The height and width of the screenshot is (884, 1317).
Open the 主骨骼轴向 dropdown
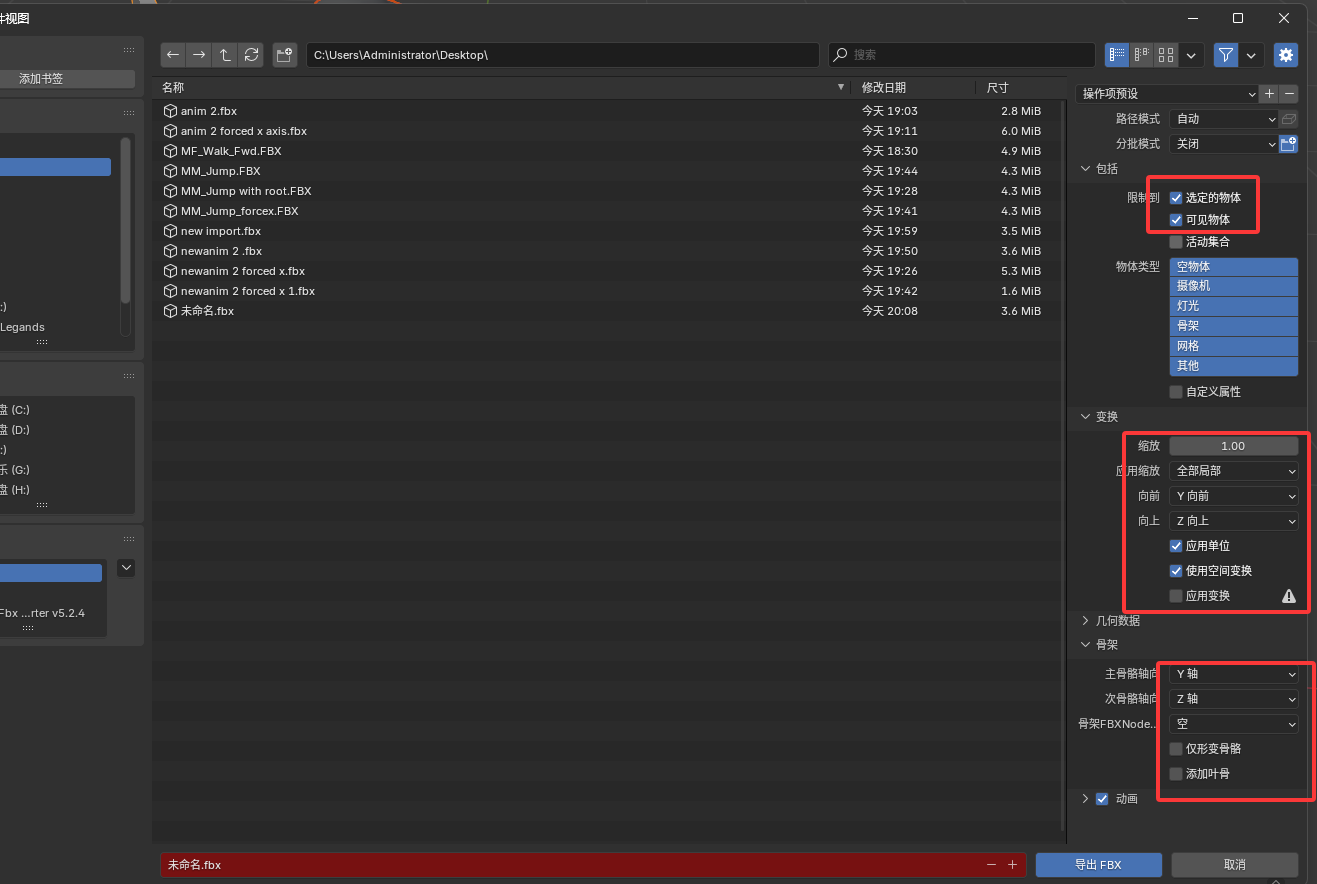[x=1234, y=674]
